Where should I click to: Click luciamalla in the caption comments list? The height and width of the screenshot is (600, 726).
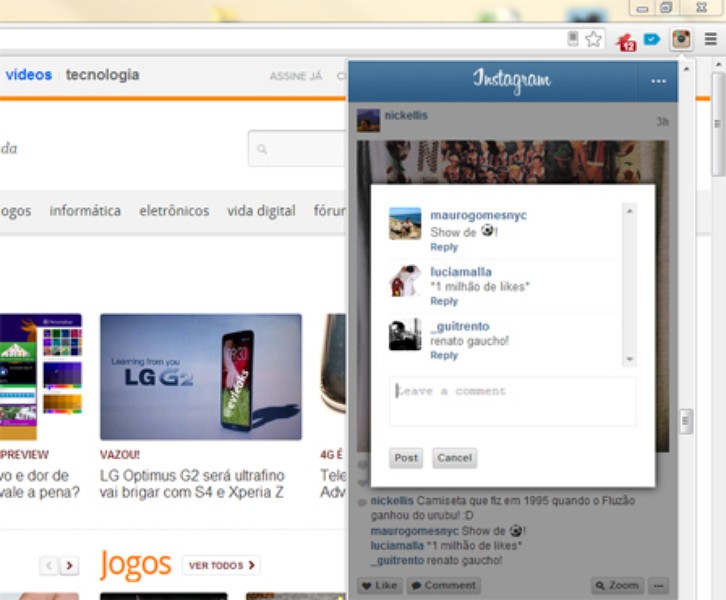[397, 545]
